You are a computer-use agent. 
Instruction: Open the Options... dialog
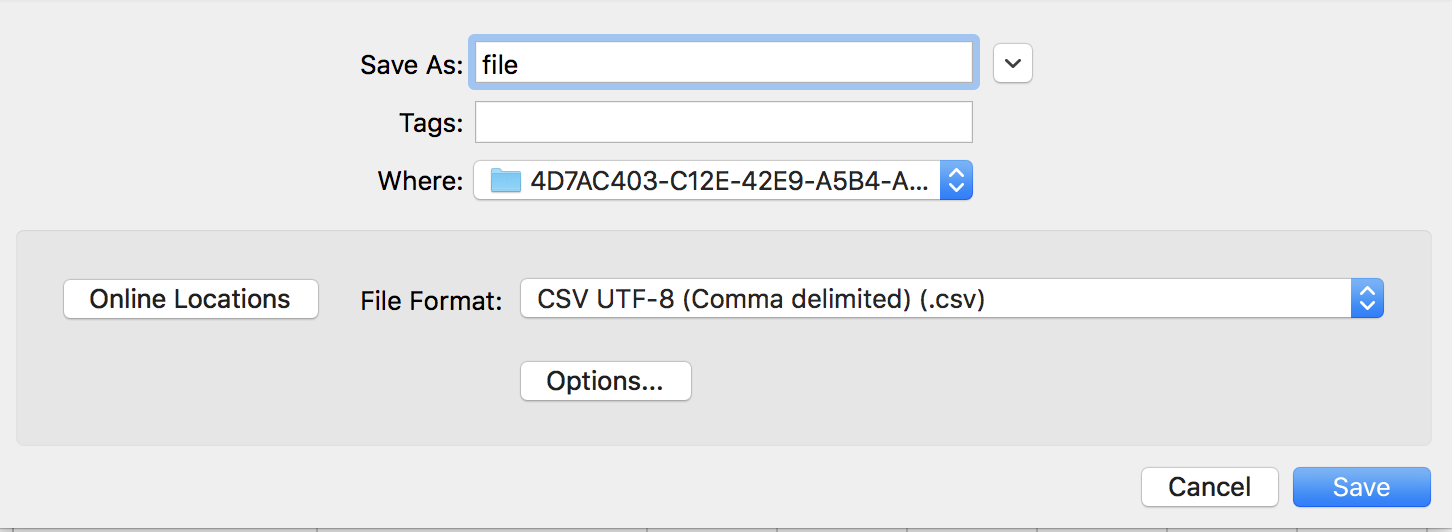605,381
